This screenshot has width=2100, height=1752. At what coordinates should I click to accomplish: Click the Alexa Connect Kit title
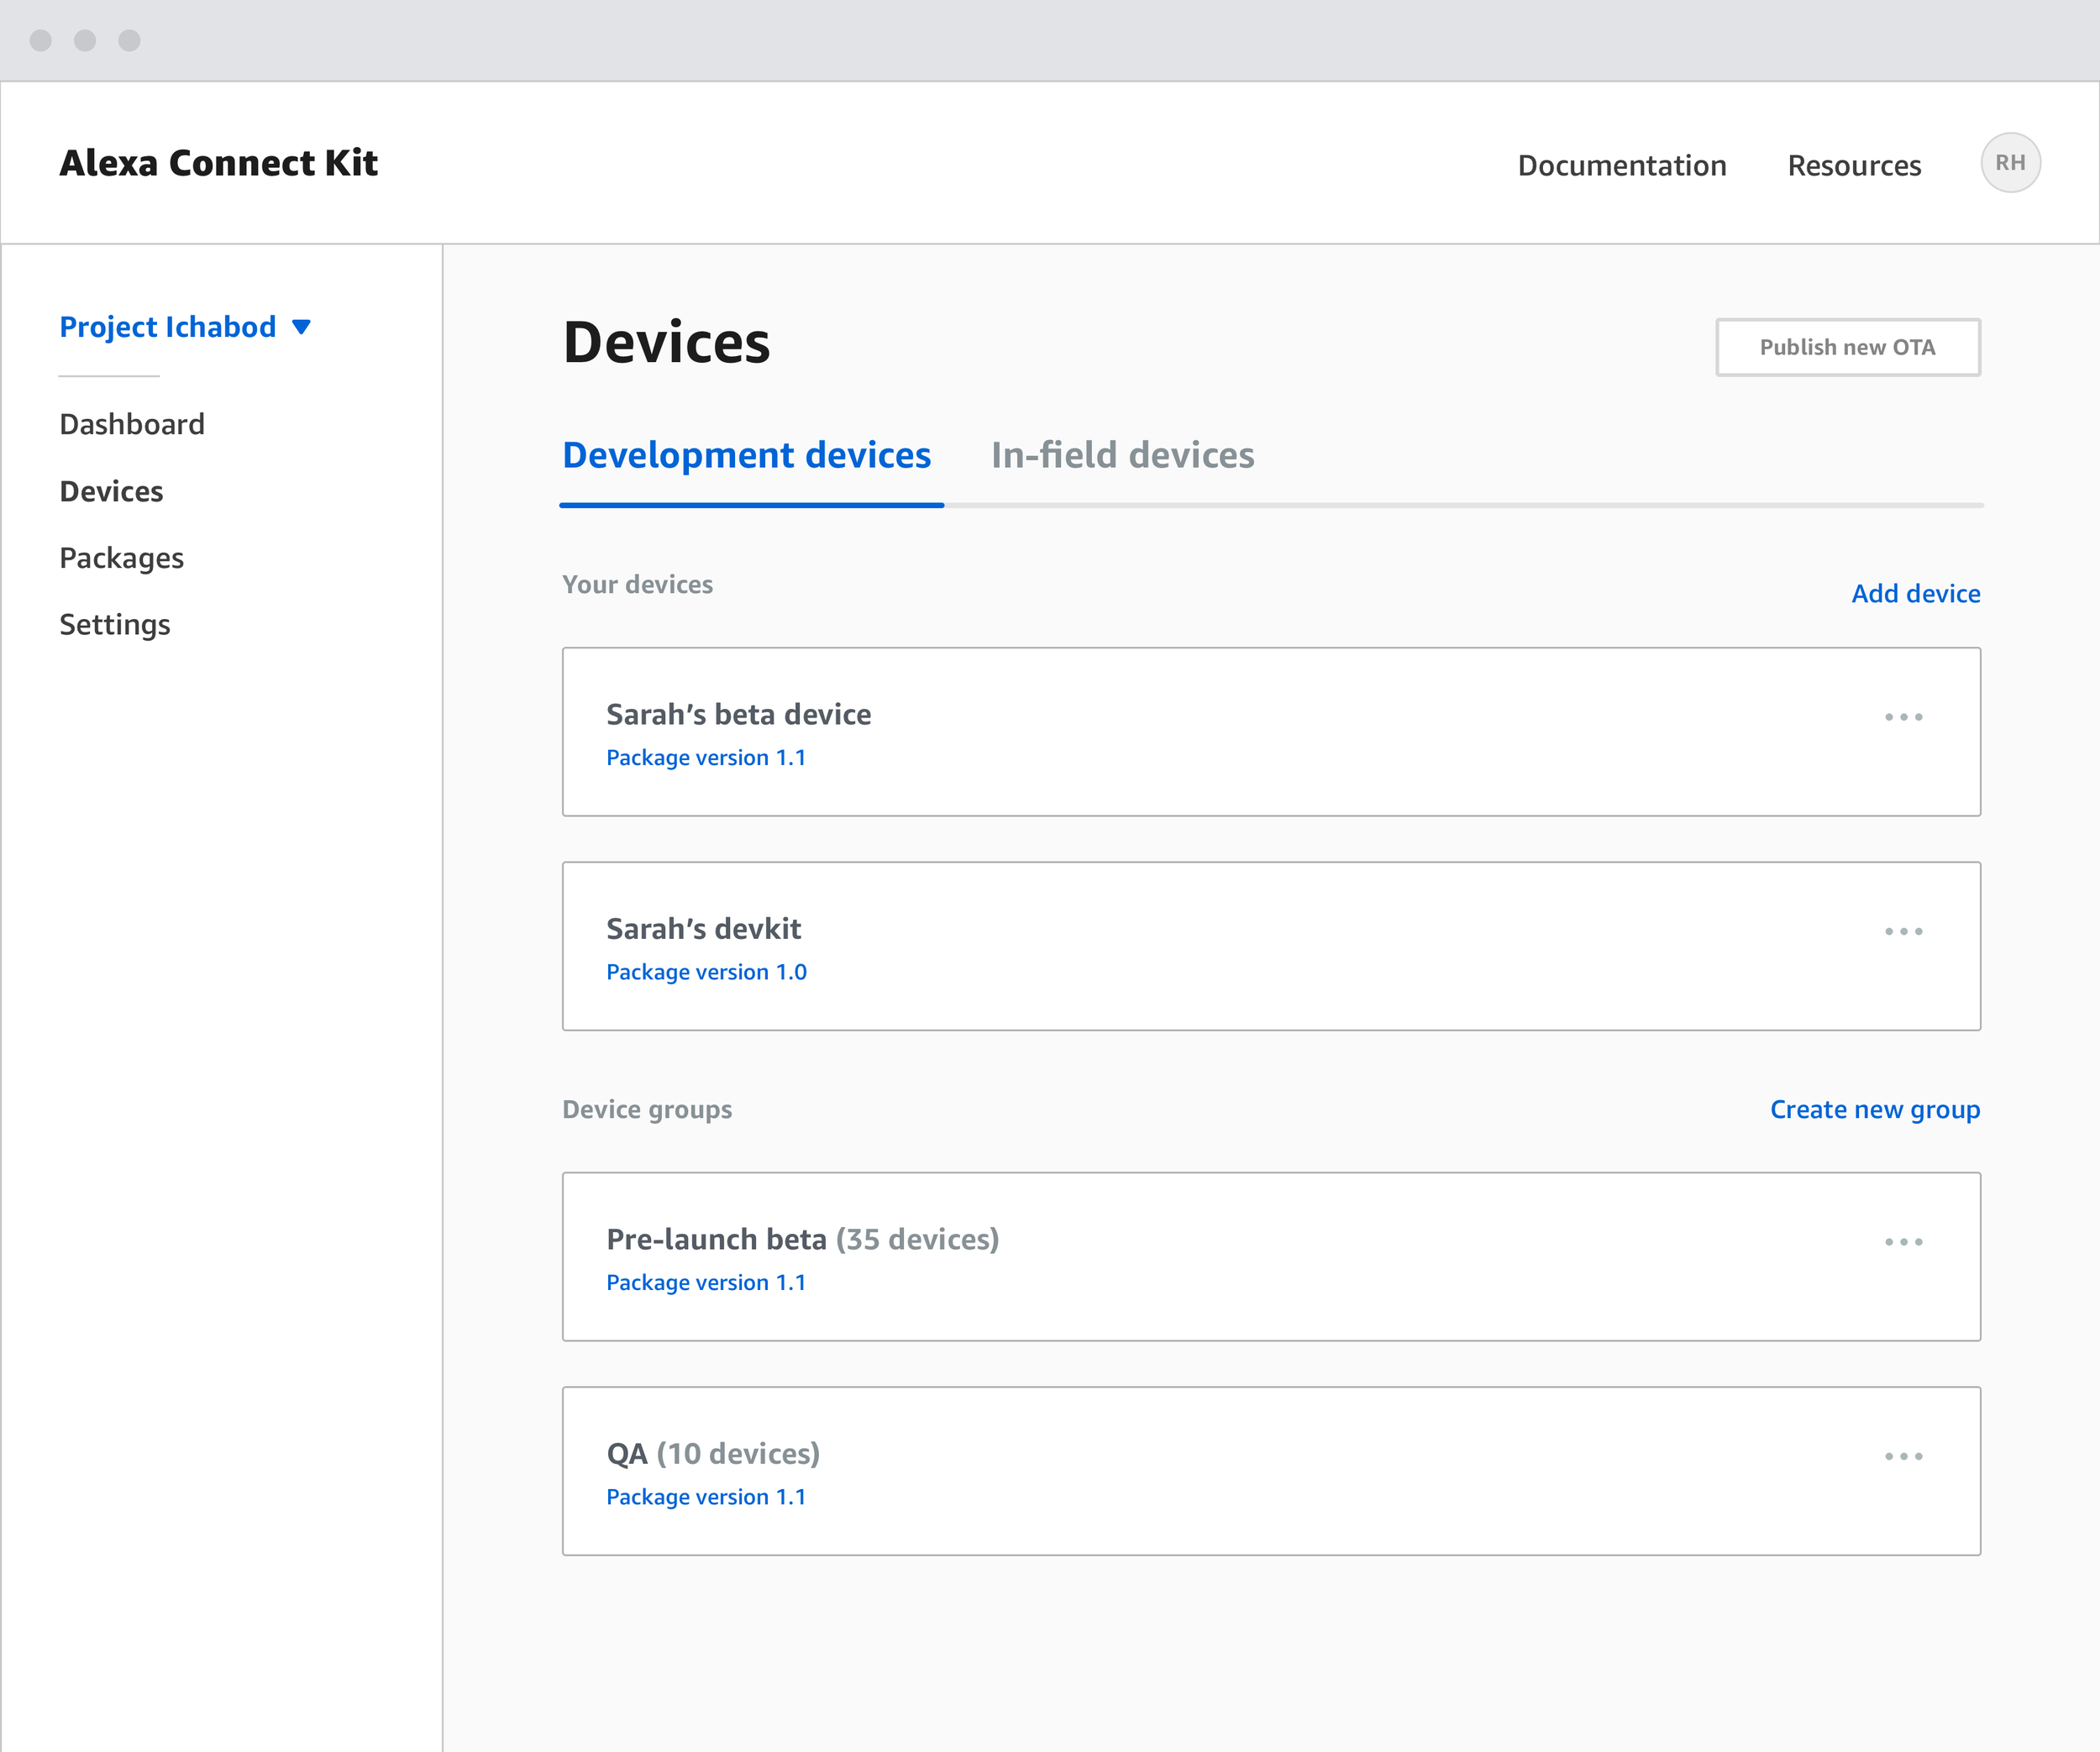pos(218,163)
